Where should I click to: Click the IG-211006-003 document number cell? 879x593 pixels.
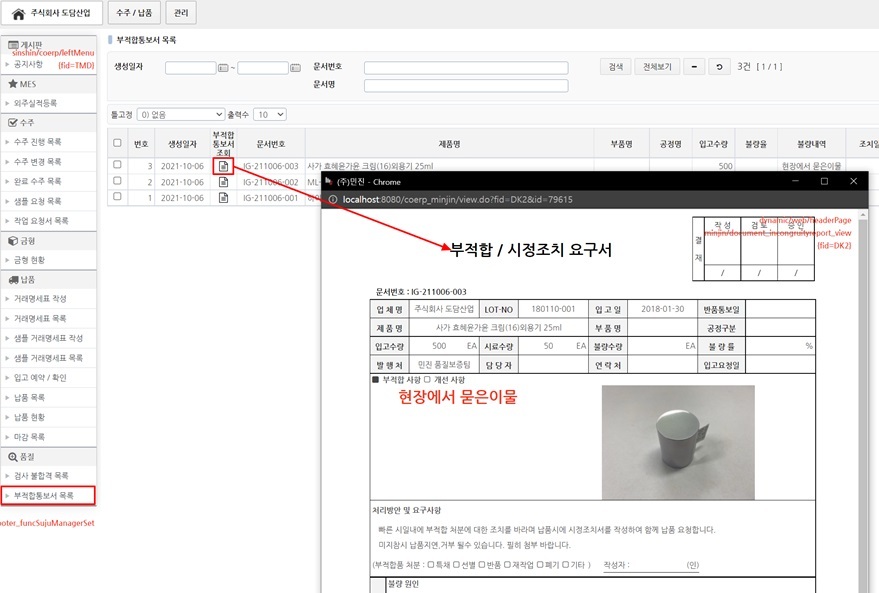click(271, 166)
